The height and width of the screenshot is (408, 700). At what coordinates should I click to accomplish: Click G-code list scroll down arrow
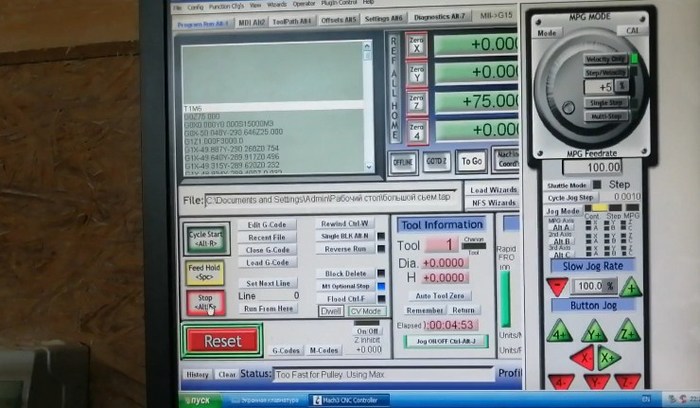point(369,167)
